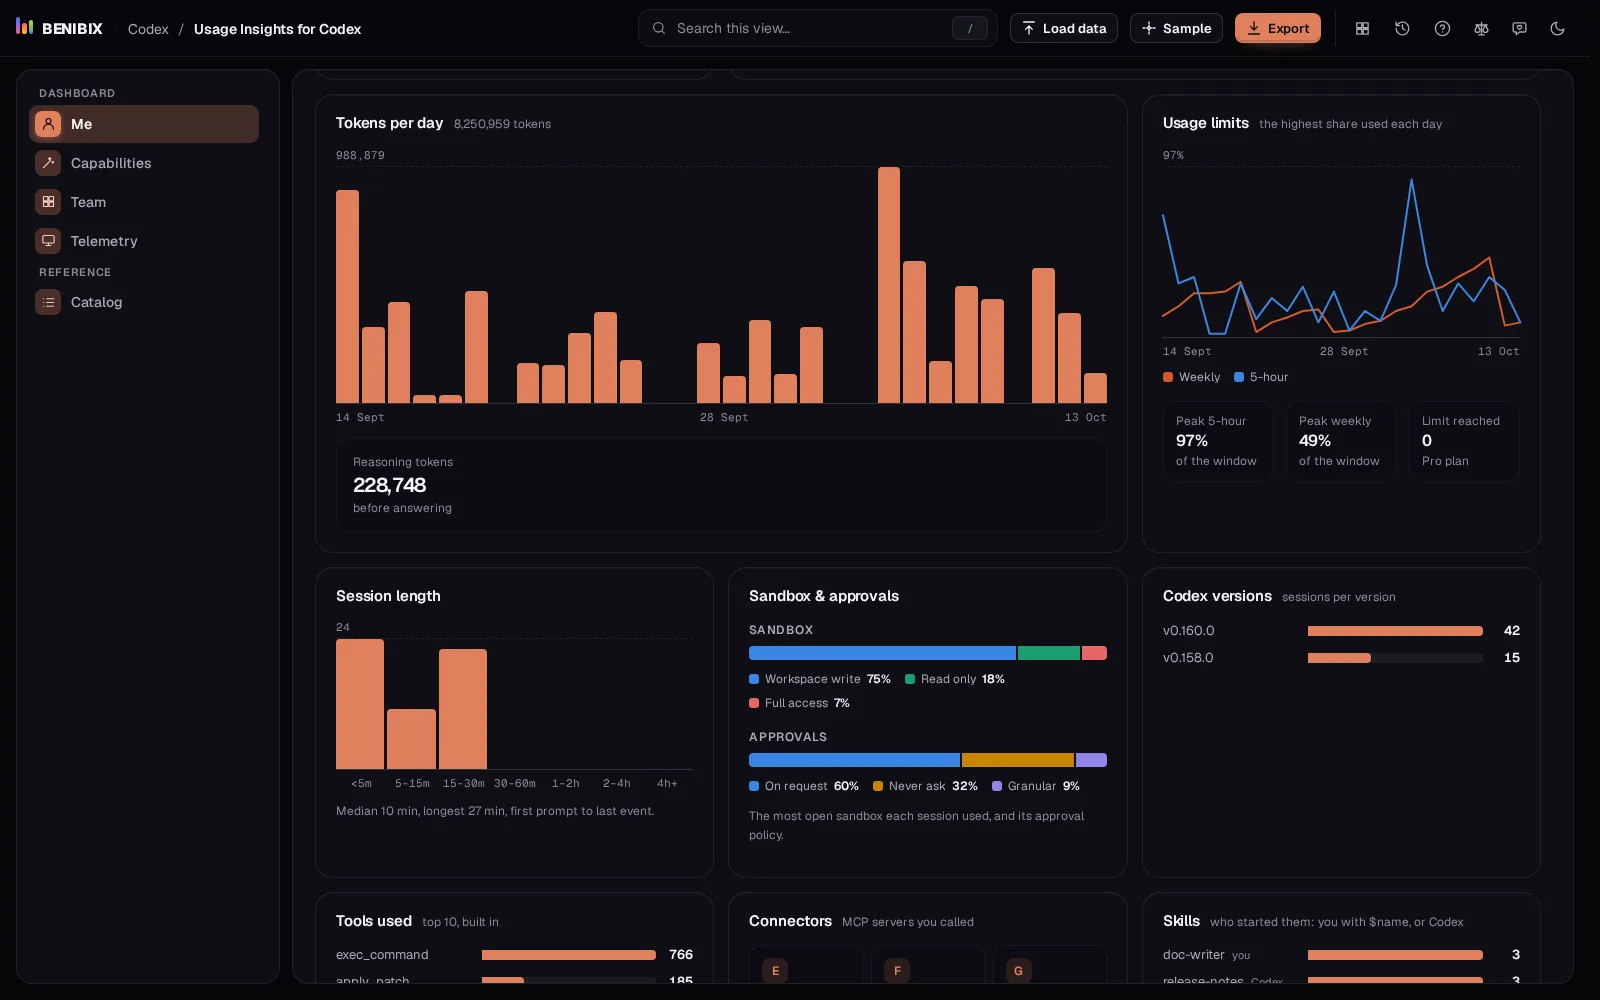Open Team in the sidebar
1600x1000 pixels.
[144, 202]
